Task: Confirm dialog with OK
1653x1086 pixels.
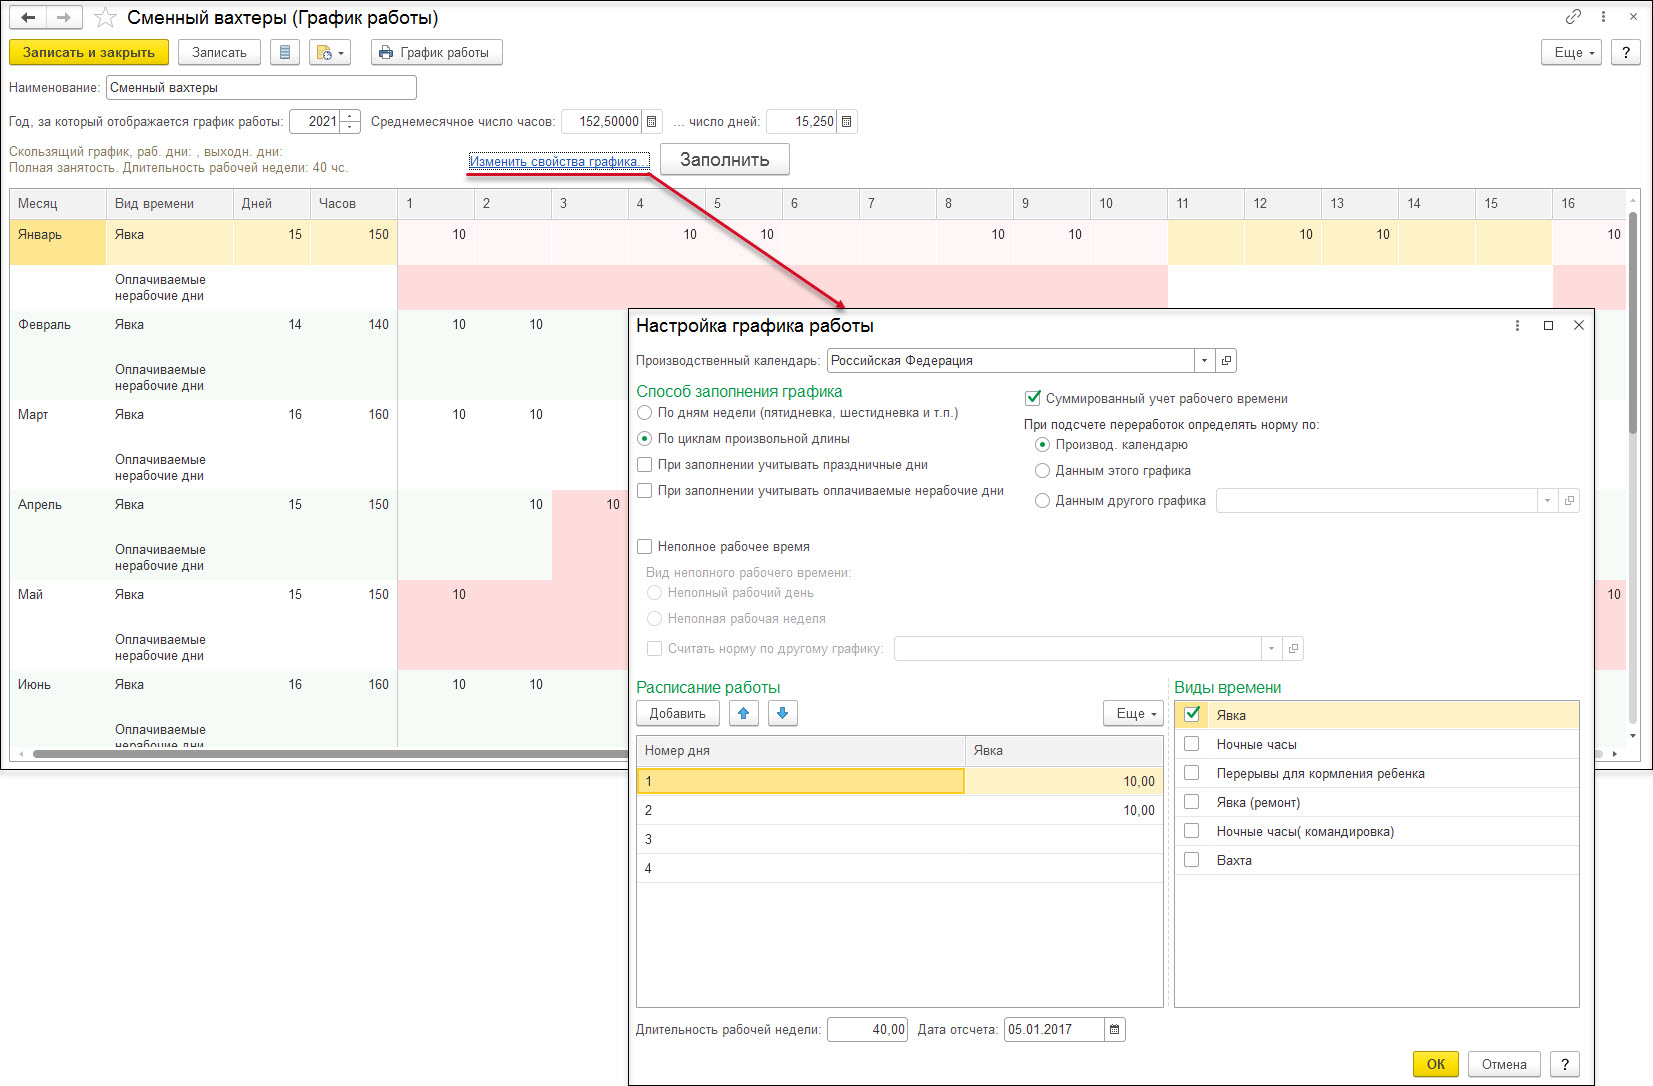Action: 1436,1064
